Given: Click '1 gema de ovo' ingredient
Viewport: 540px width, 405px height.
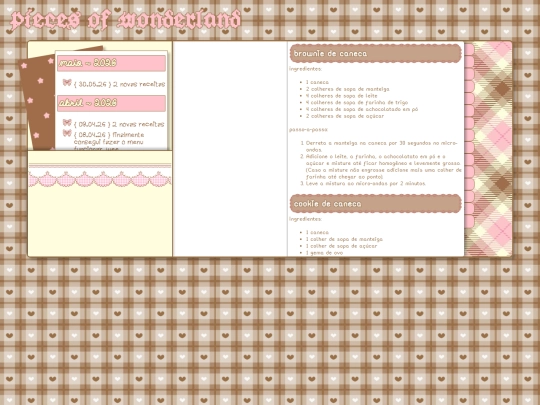Looking at the screenshot, I should click(324, 253).
